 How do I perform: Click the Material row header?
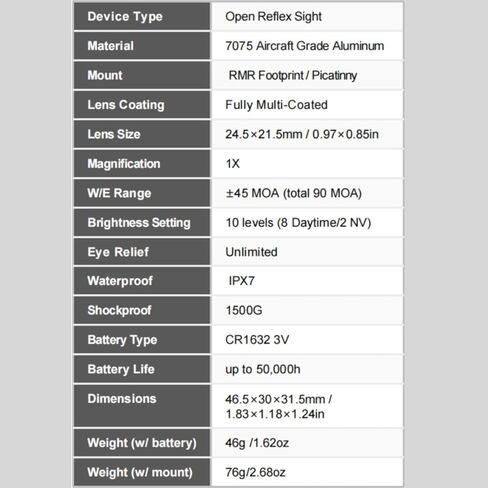pos(142,46)
